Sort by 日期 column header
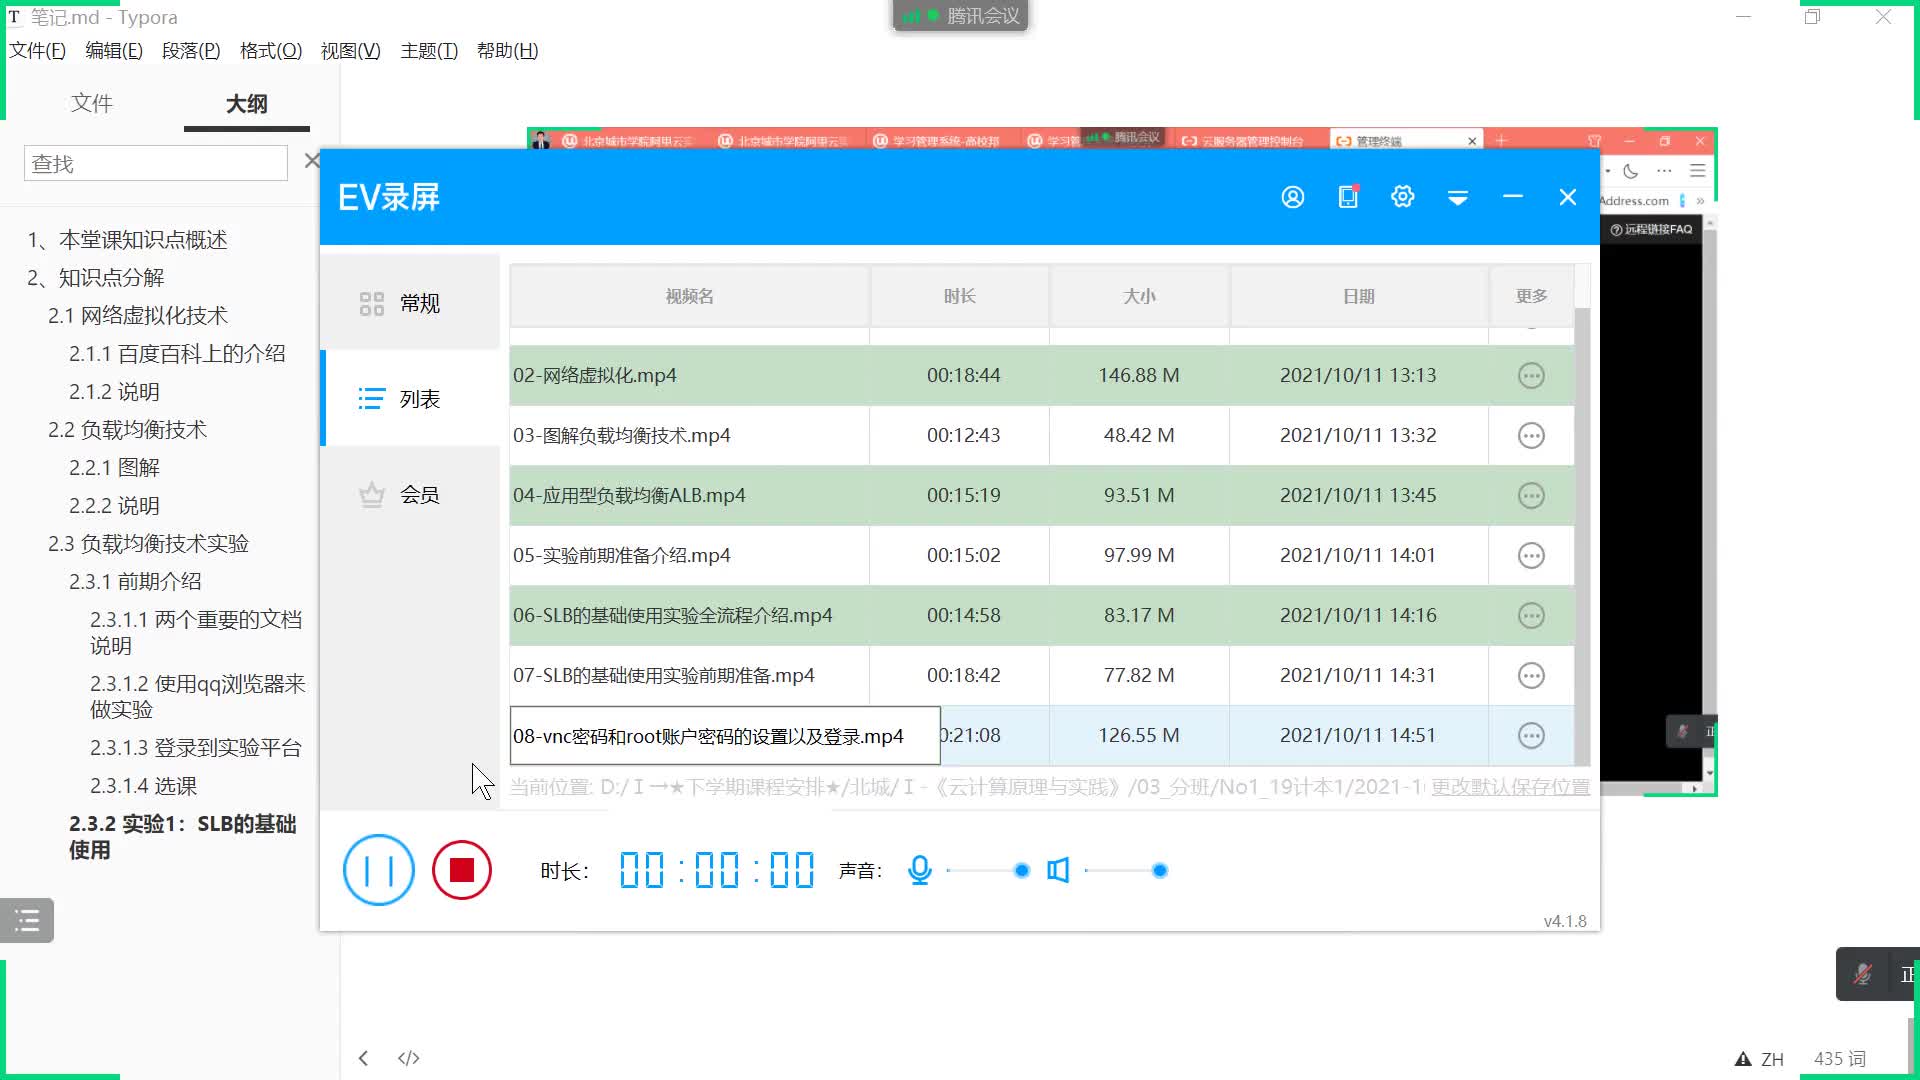 click(1359, 296)
